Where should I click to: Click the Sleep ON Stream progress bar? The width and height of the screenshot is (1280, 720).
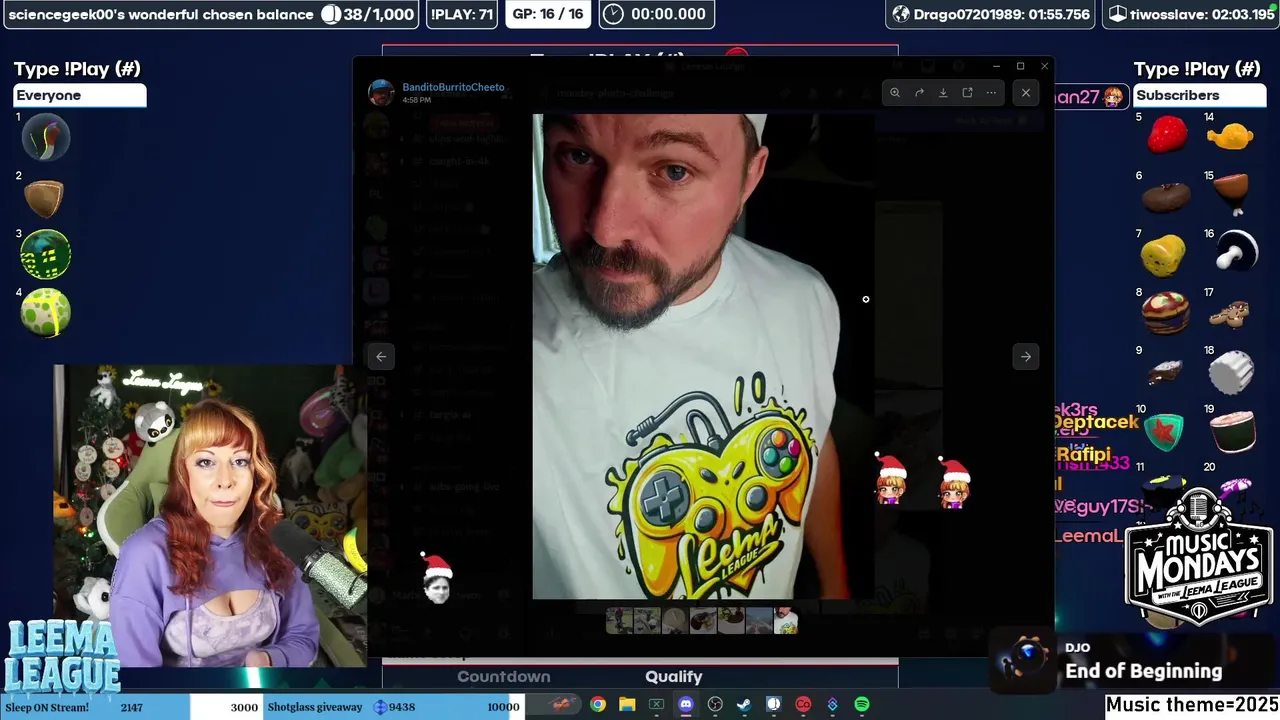click(132, 707)
